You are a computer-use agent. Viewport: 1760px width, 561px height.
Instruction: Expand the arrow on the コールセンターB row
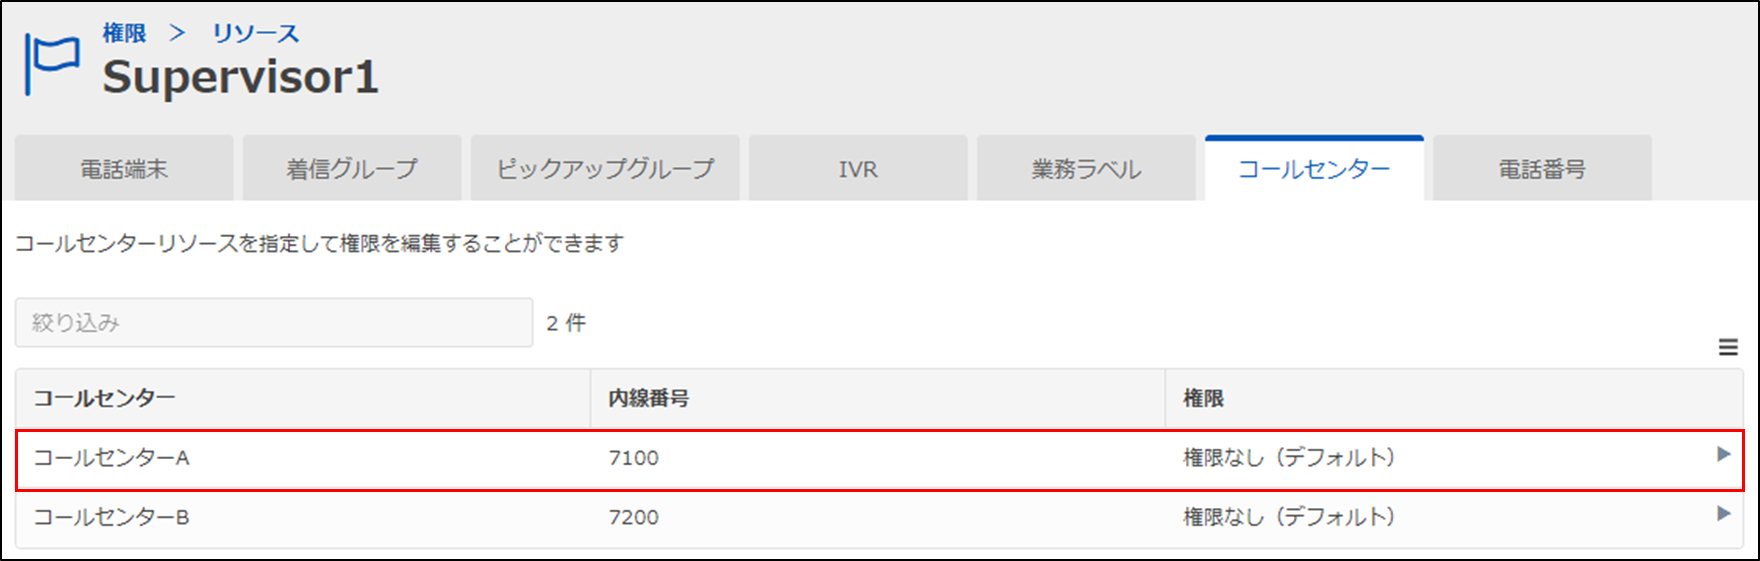pos(1723,514)
